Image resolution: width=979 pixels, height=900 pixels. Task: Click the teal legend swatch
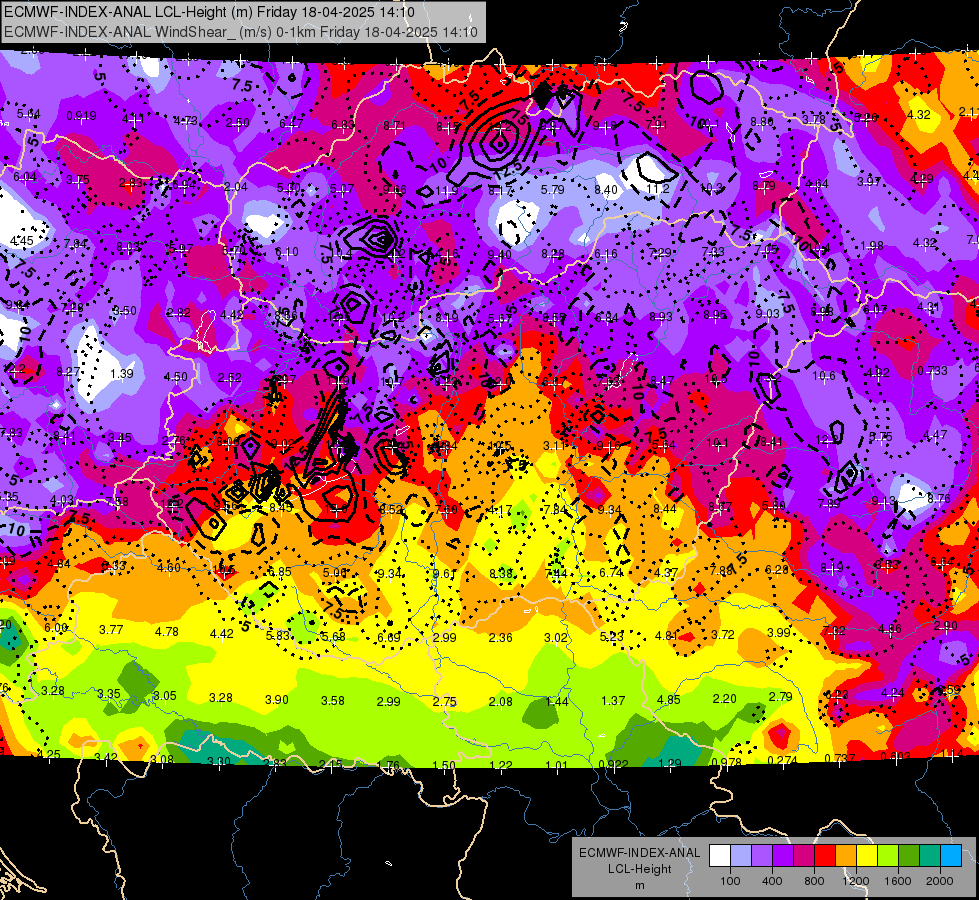[x=930, y=856]
